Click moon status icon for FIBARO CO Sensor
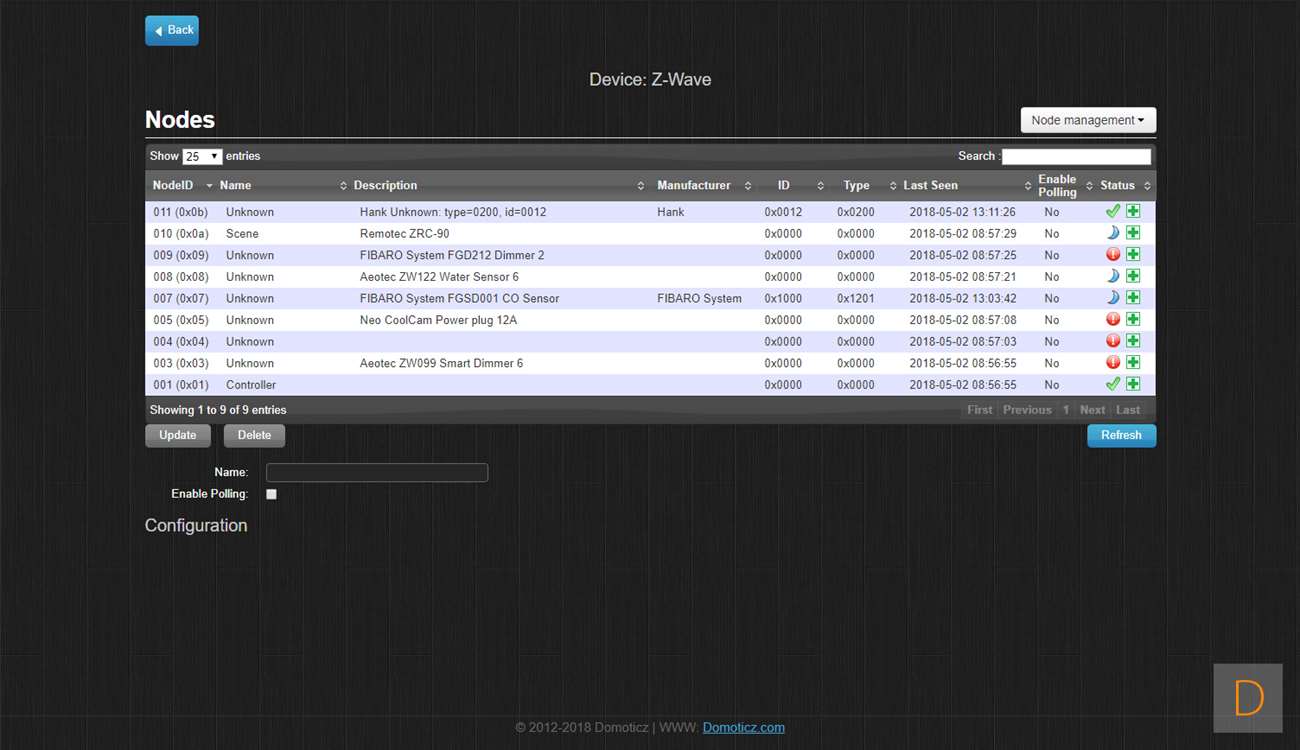This screenshot has width=1300, height=750. (x=1113, y=298)
